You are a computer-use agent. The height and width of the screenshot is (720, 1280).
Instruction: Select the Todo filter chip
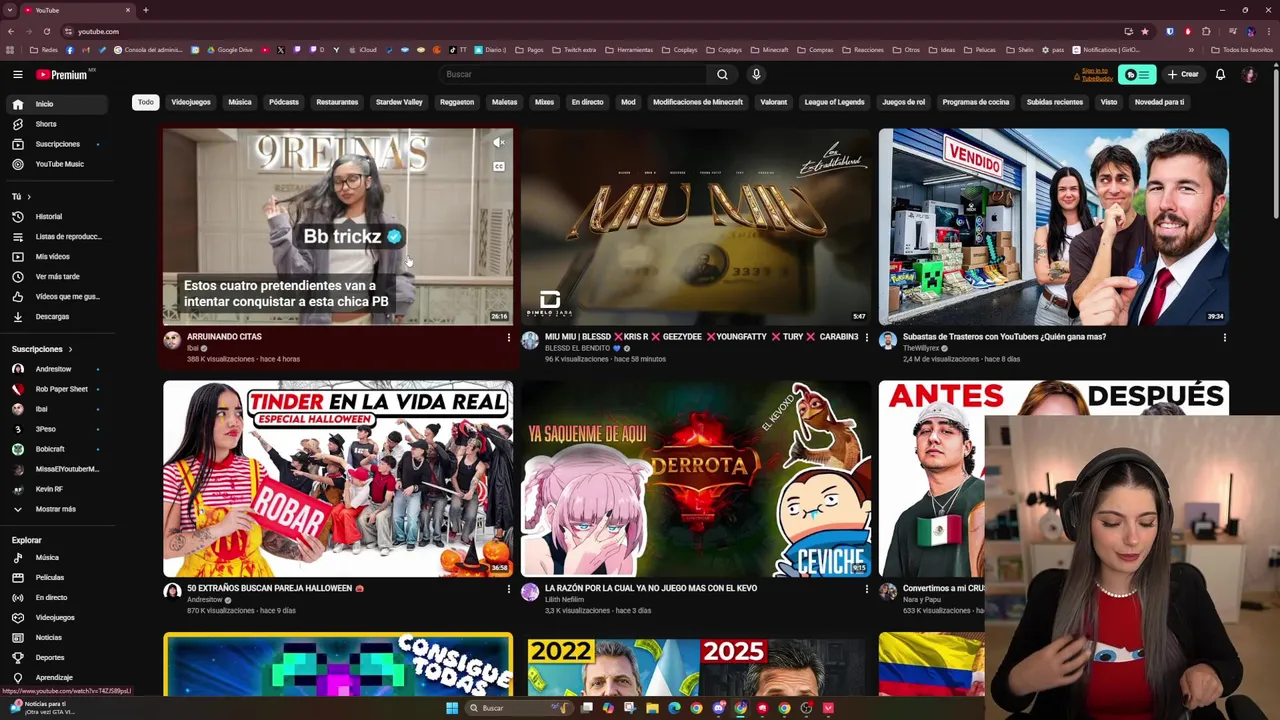[x=146, y=102]
